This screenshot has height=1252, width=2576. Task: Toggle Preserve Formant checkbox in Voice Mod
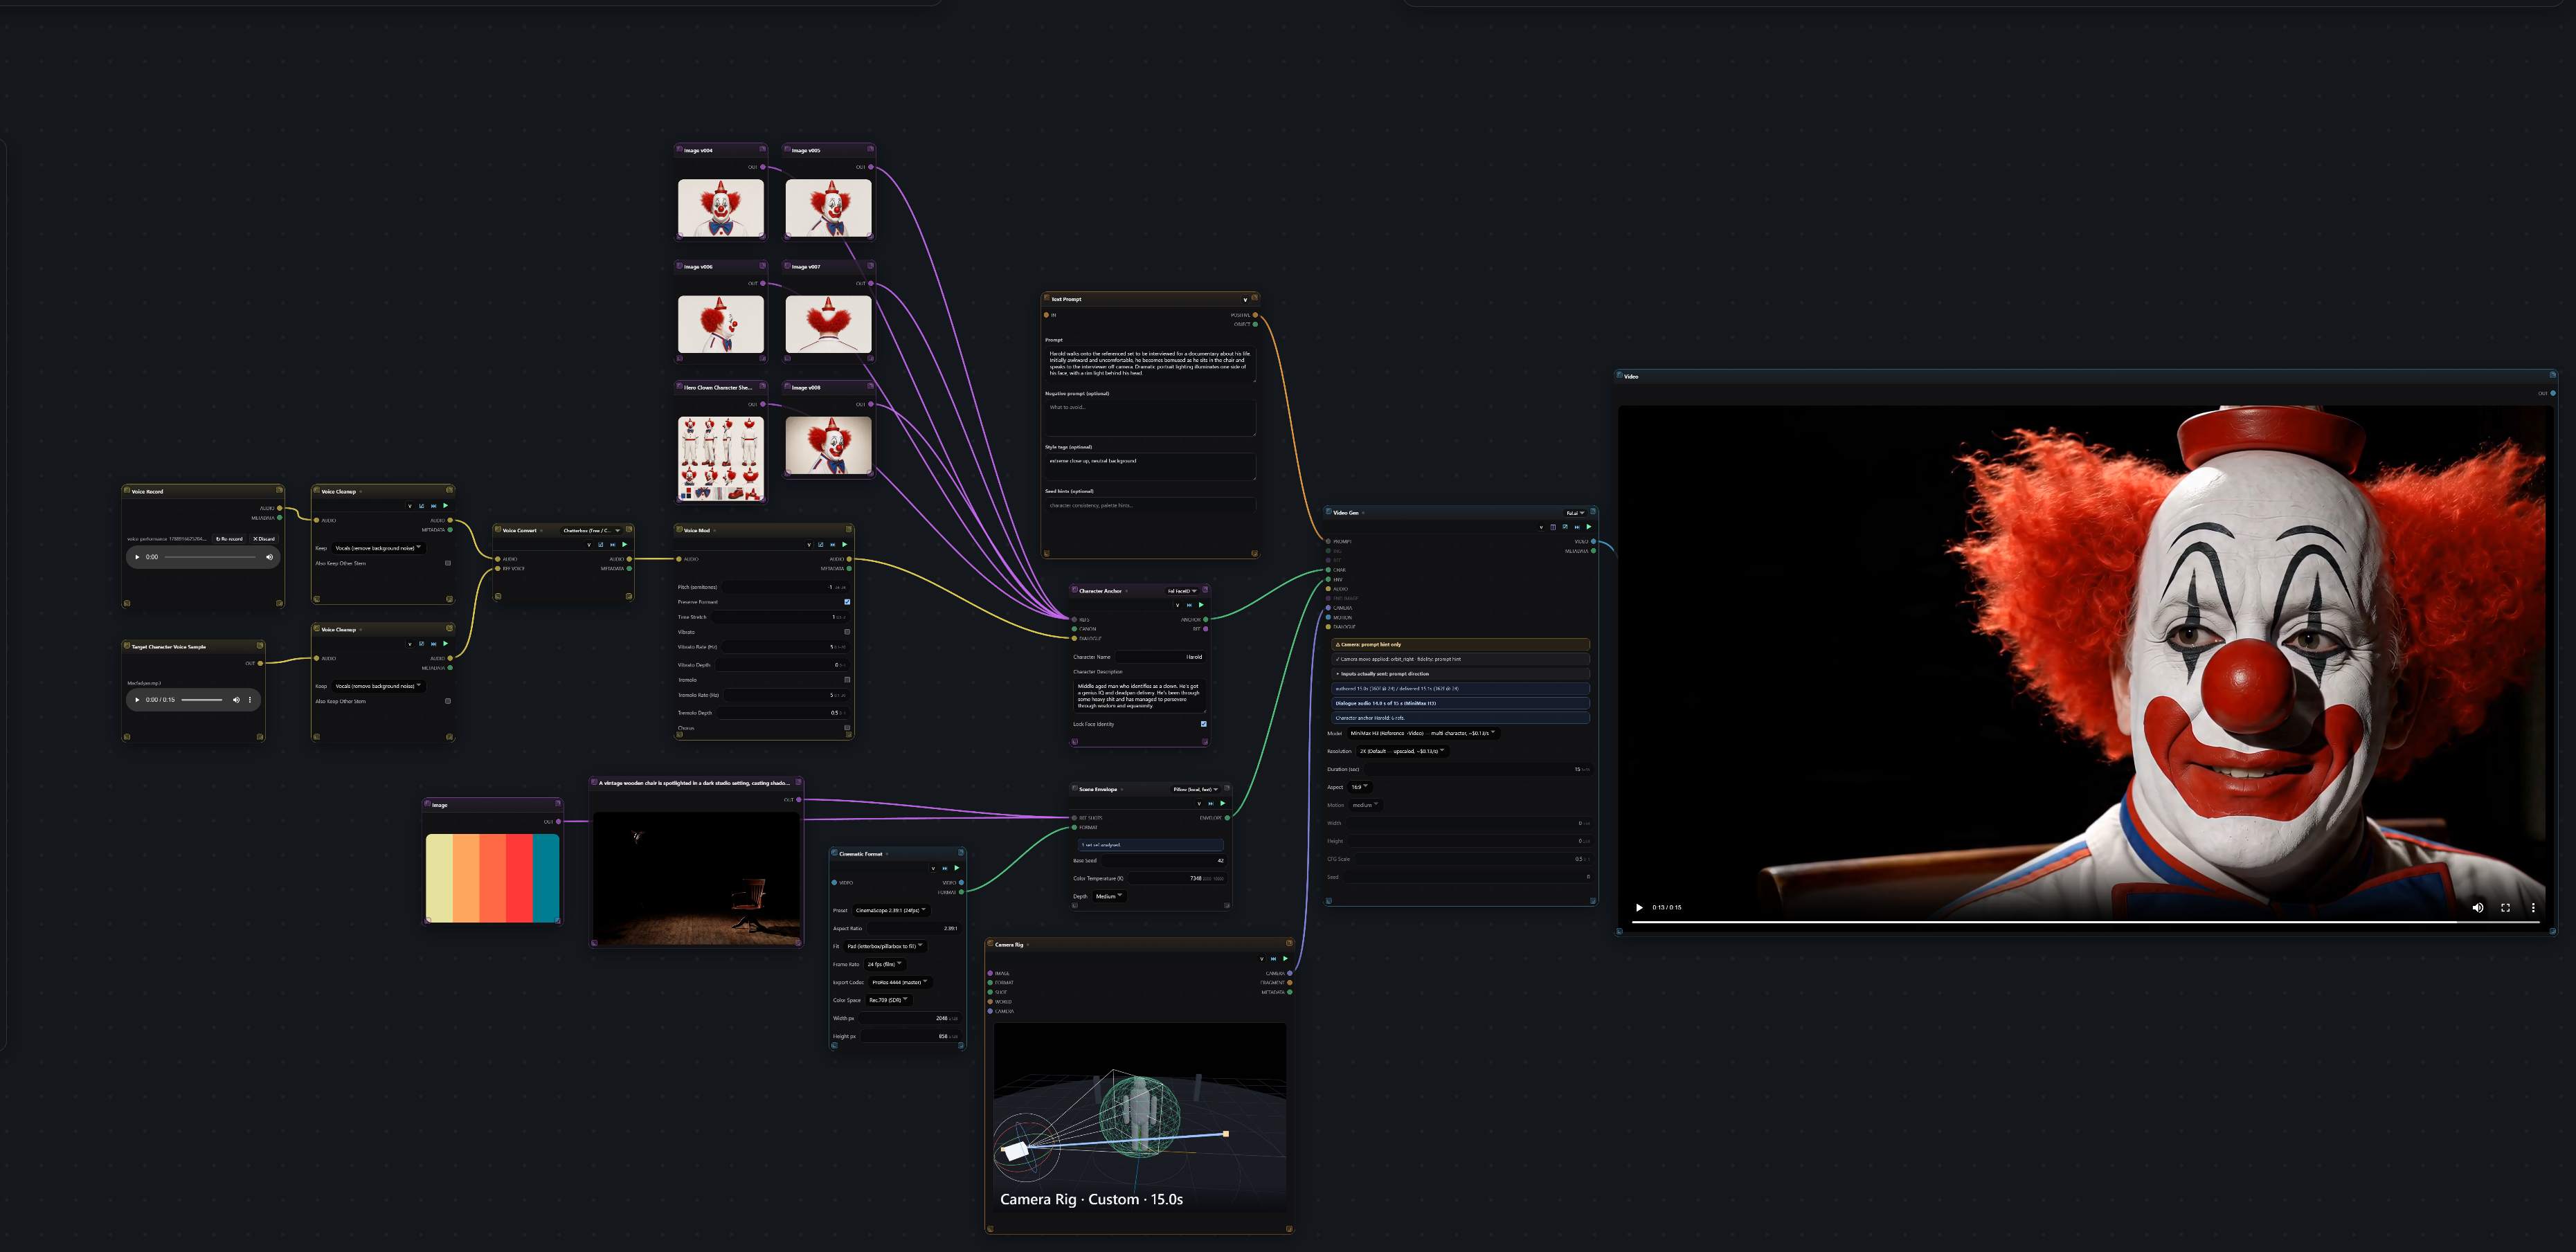(847, 602)
